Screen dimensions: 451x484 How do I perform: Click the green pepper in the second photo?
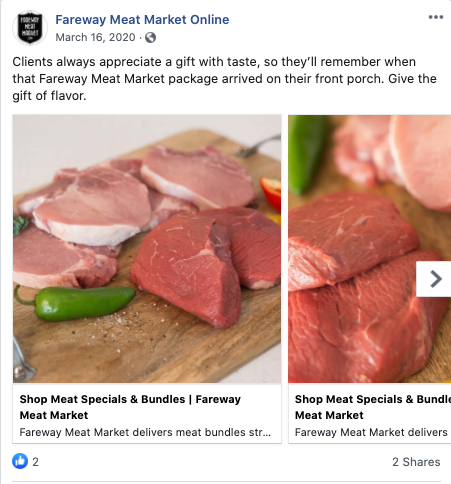(305, 155)
